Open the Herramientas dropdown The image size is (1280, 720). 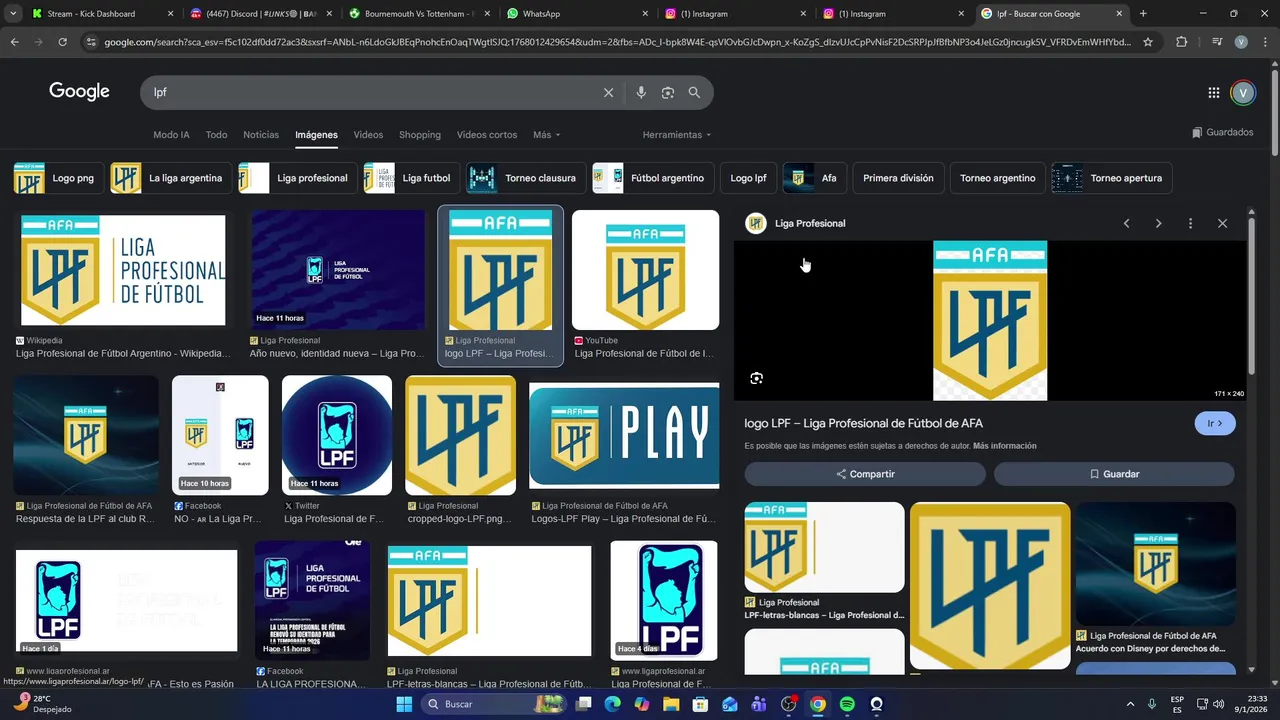677,135
